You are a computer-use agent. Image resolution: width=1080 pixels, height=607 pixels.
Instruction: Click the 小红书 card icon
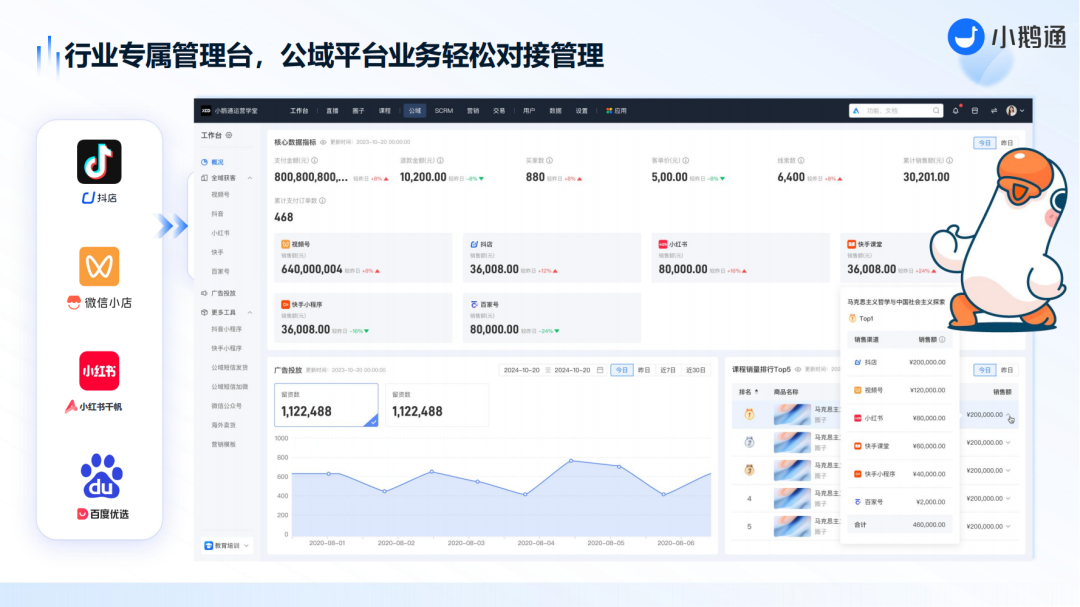tap(663, 244)
